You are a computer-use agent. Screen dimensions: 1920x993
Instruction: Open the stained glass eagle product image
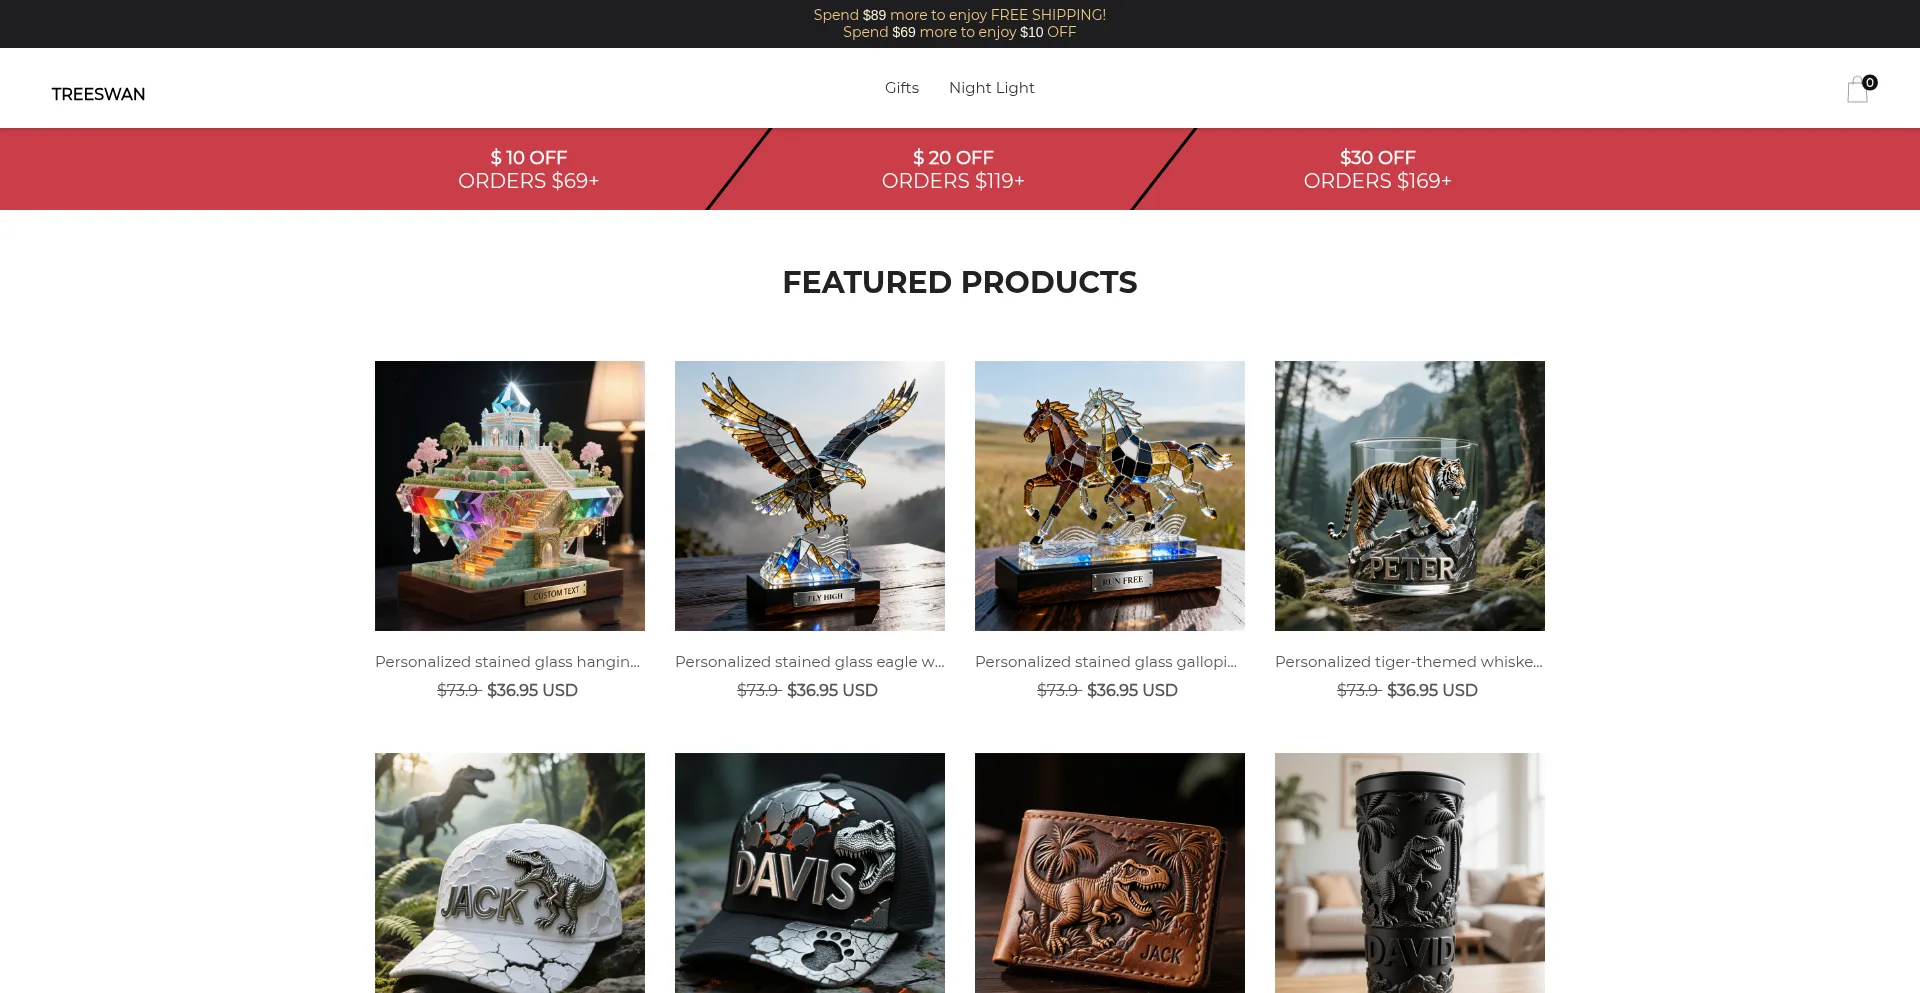pos(810,496)
